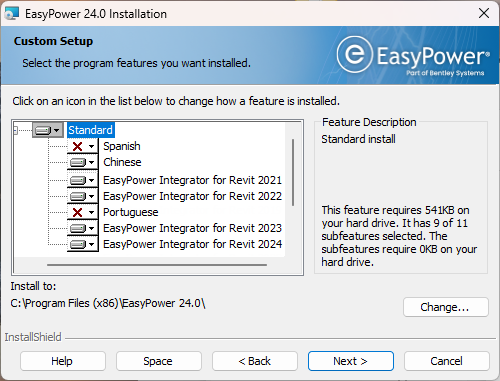
Task: Click the installer icon in the title bar
Action: point(12,13)
